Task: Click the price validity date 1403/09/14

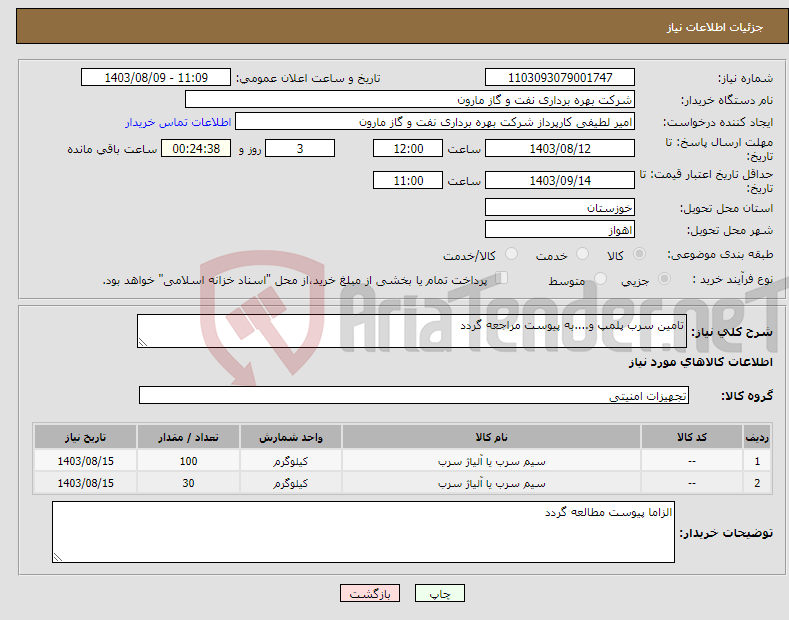Action: click(560, 180)
